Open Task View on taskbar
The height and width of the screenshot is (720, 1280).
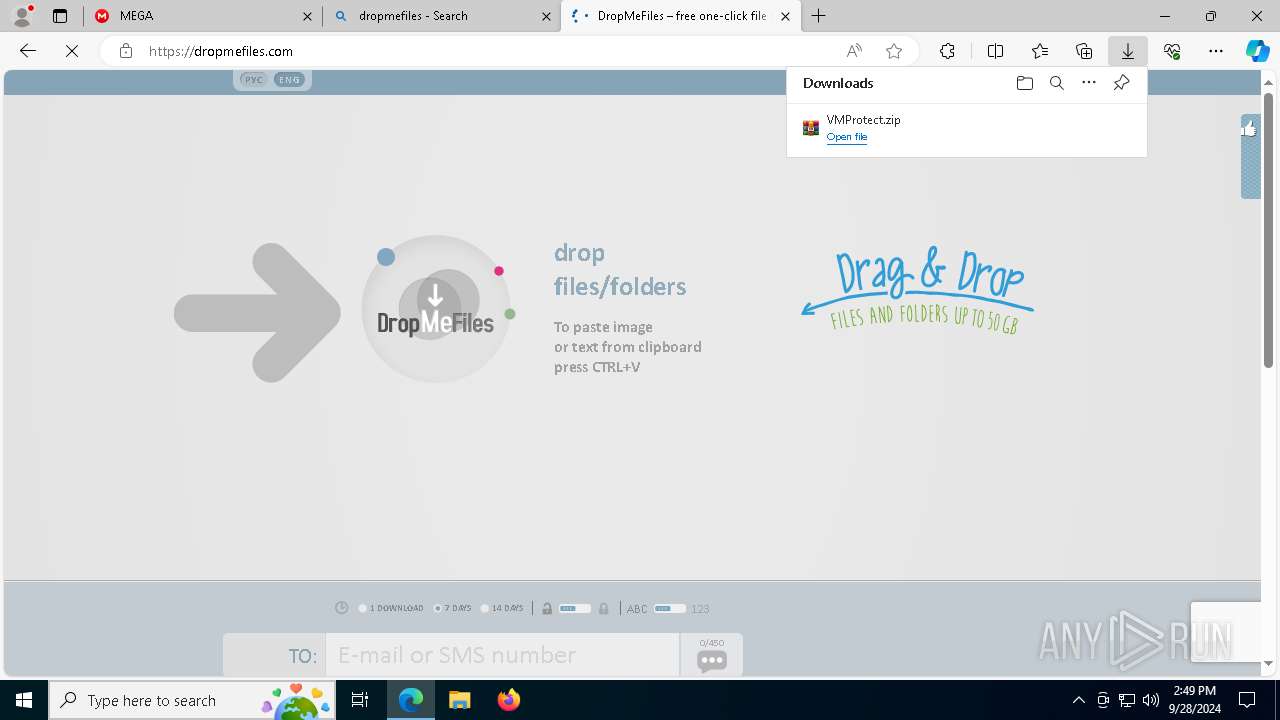(361, 700)
